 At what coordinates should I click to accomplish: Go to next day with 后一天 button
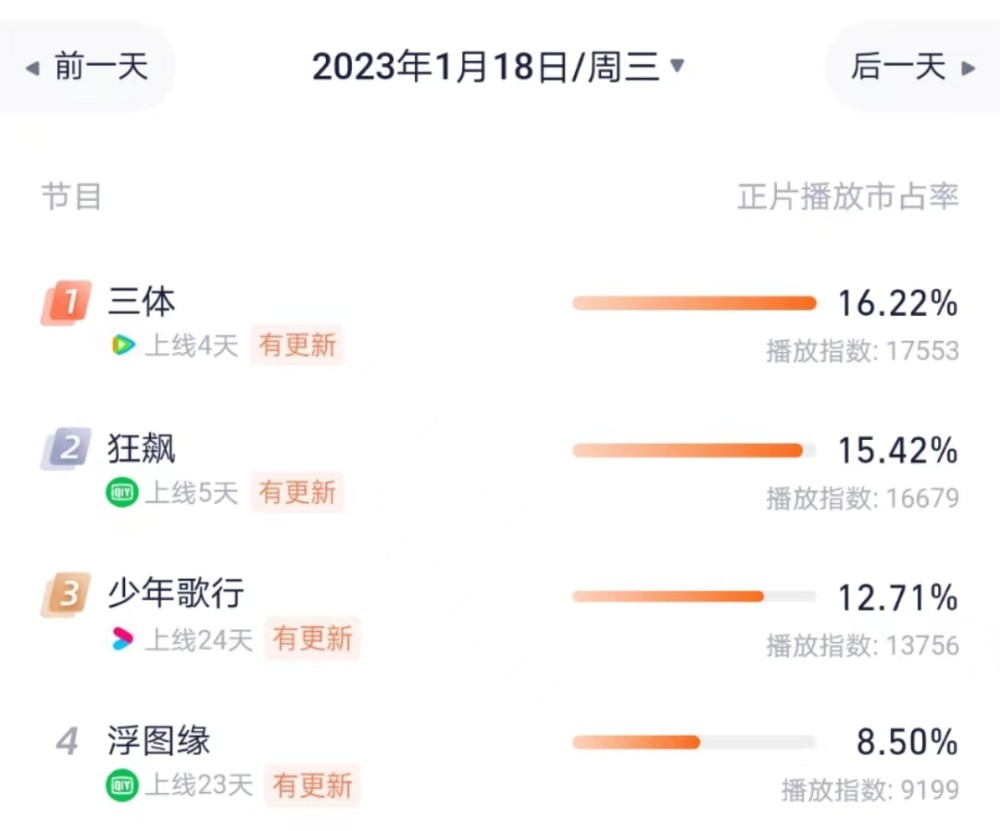pyautogui.click(x=913, y=66)
